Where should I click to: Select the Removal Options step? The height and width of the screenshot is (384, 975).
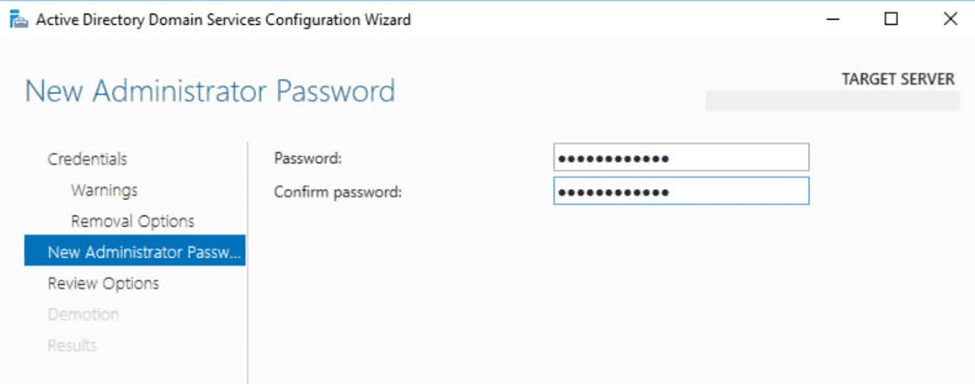132,221
